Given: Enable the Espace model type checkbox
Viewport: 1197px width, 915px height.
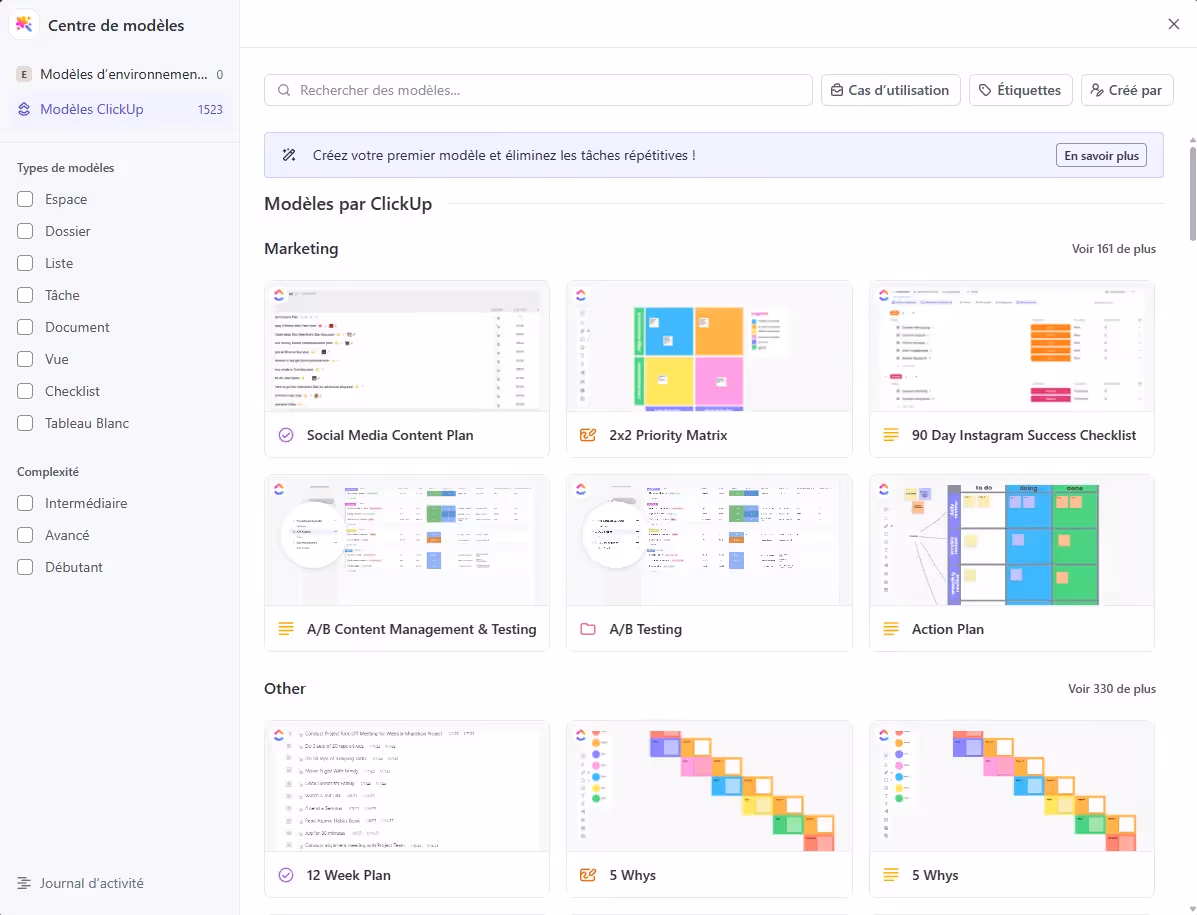Looking at the screenshot, I should pos(25,199).
